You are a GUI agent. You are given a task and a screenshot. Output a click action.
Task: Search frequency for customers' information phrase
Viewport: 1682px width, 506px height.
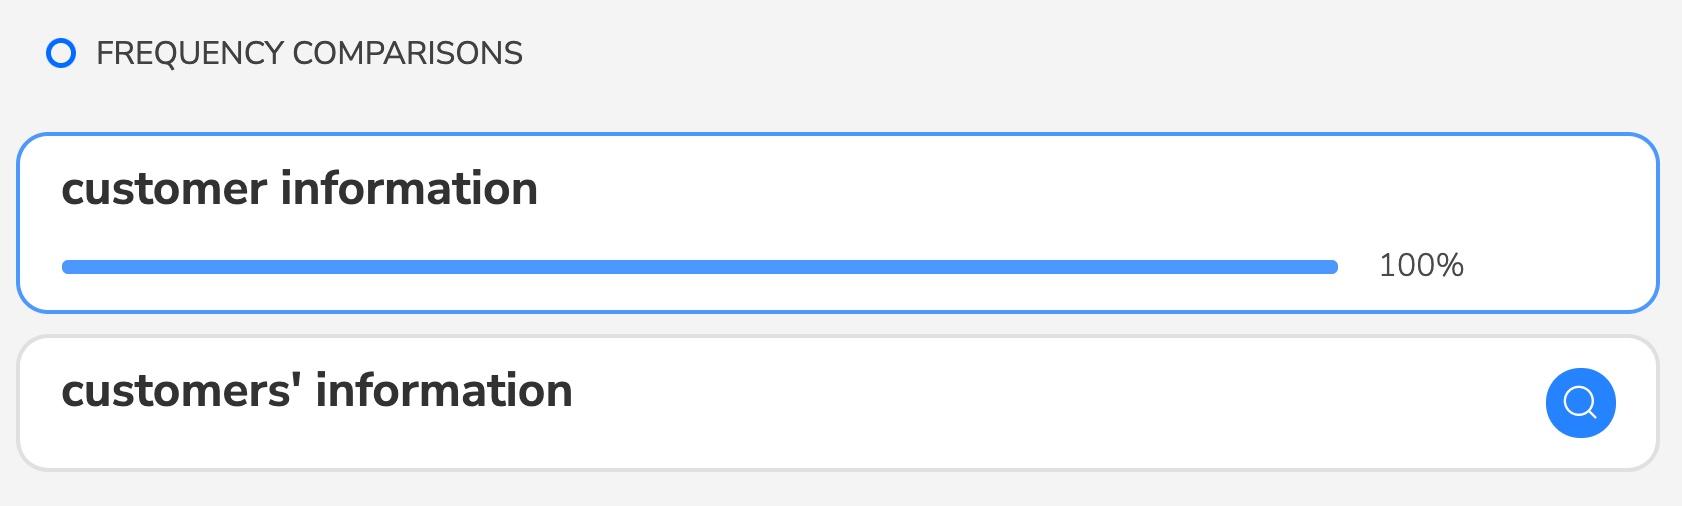pos(1580,403)
